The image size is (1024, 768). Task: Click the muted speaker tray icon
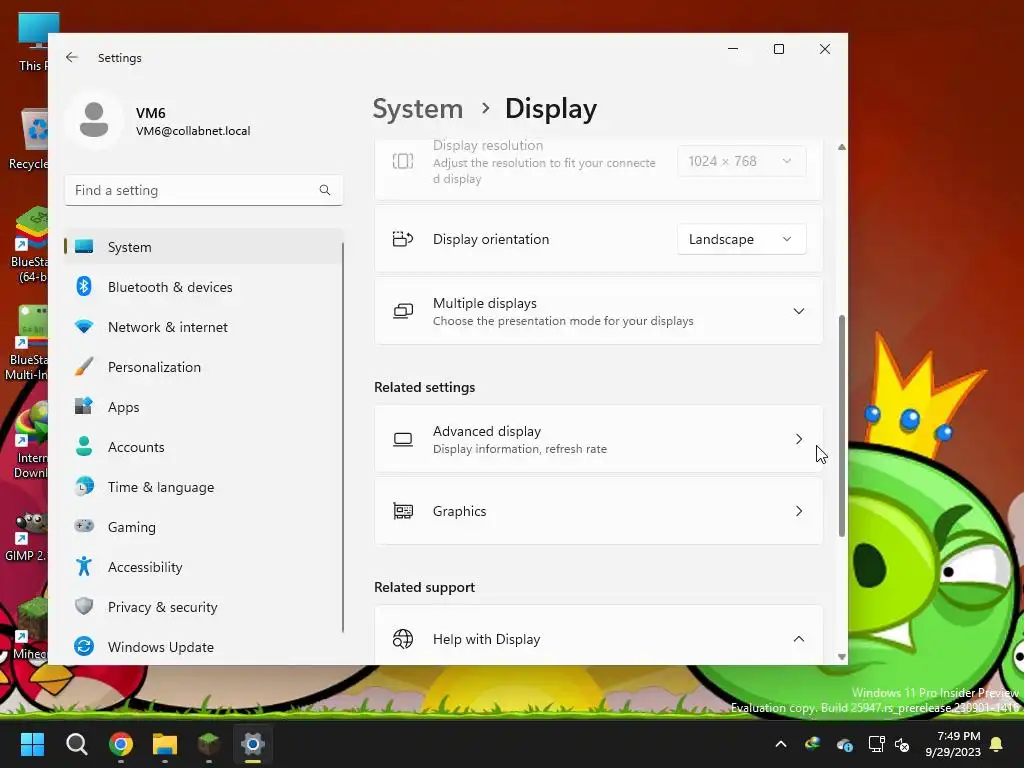(902, 744)
